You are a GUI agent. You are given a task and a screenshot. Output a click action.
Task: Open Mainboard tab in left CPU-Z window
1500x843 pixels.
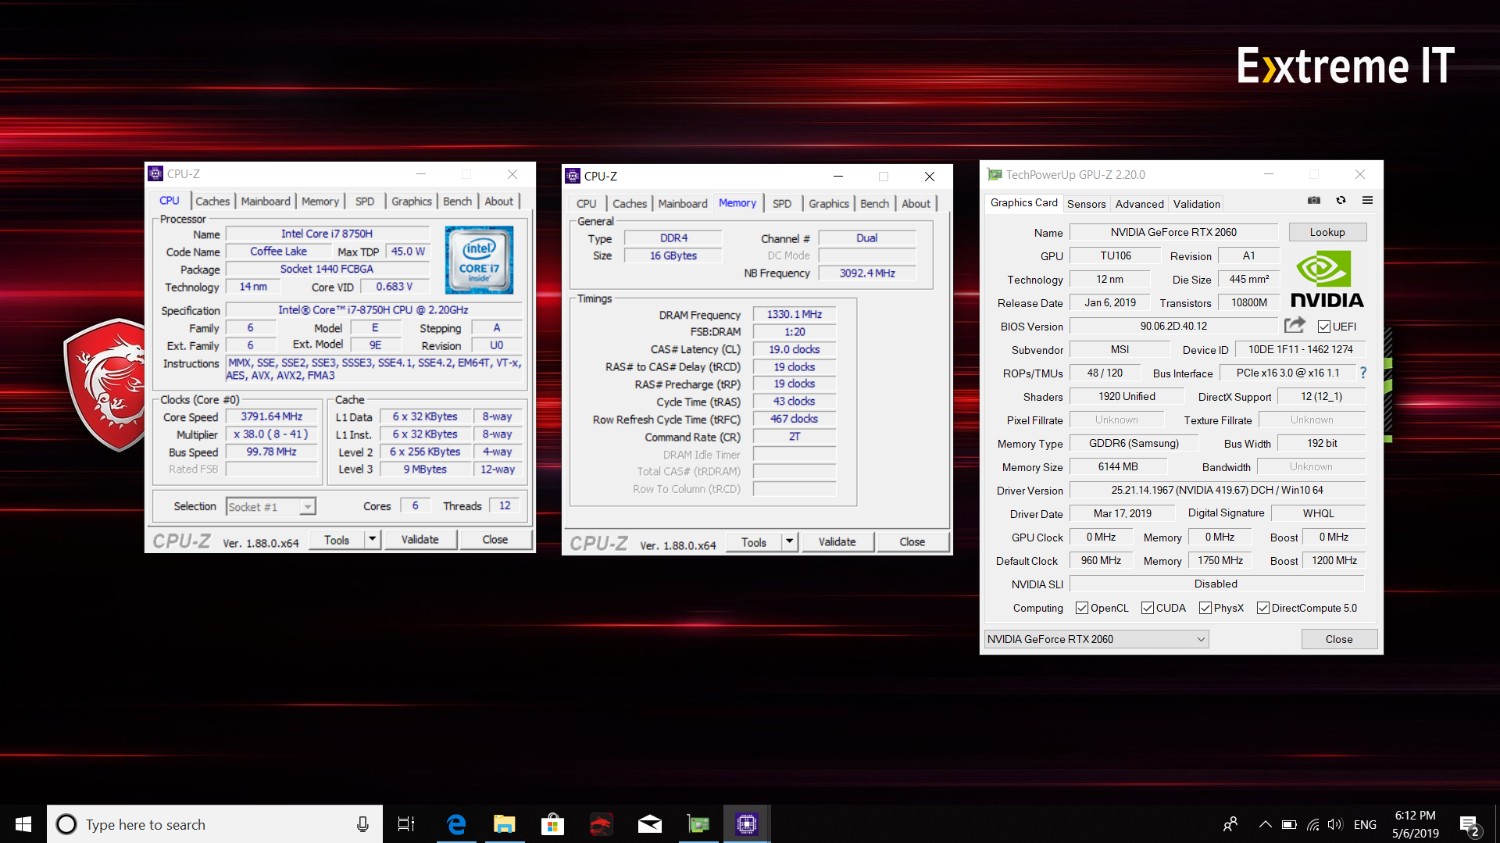tap(265, 201)
